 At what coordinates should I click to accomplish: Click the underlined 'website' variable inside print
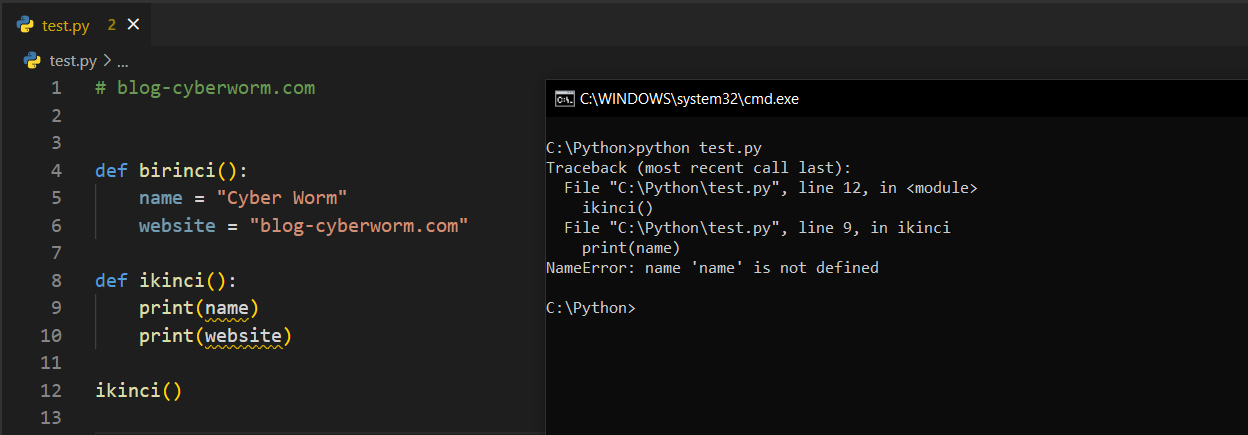243,335
